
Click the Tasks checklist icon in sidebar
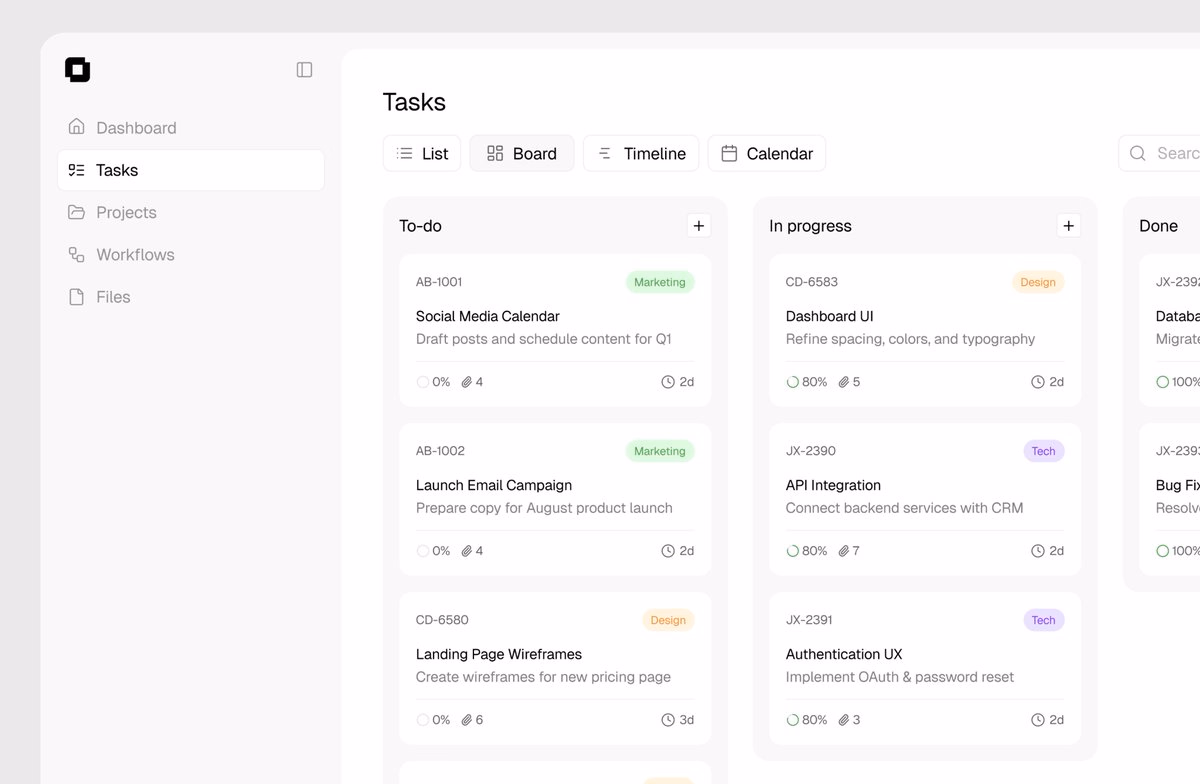pos(76,170)
